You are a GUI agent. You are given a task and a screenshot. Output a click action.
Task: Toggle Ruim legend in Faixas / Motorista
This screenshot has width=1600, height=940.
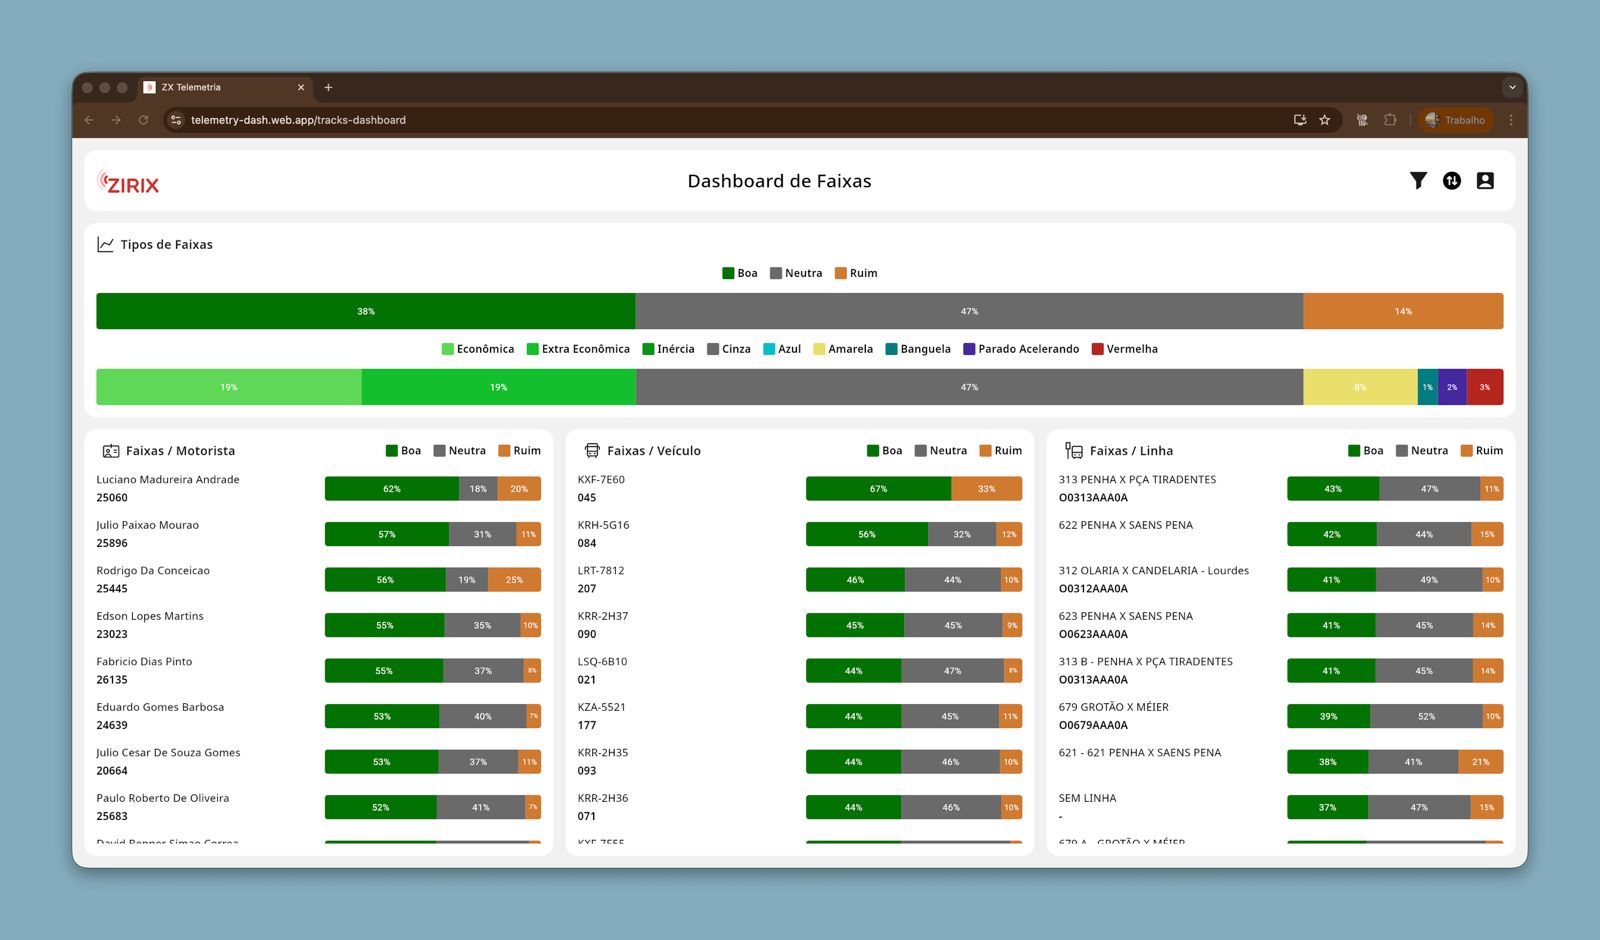(x=519, y=451)
